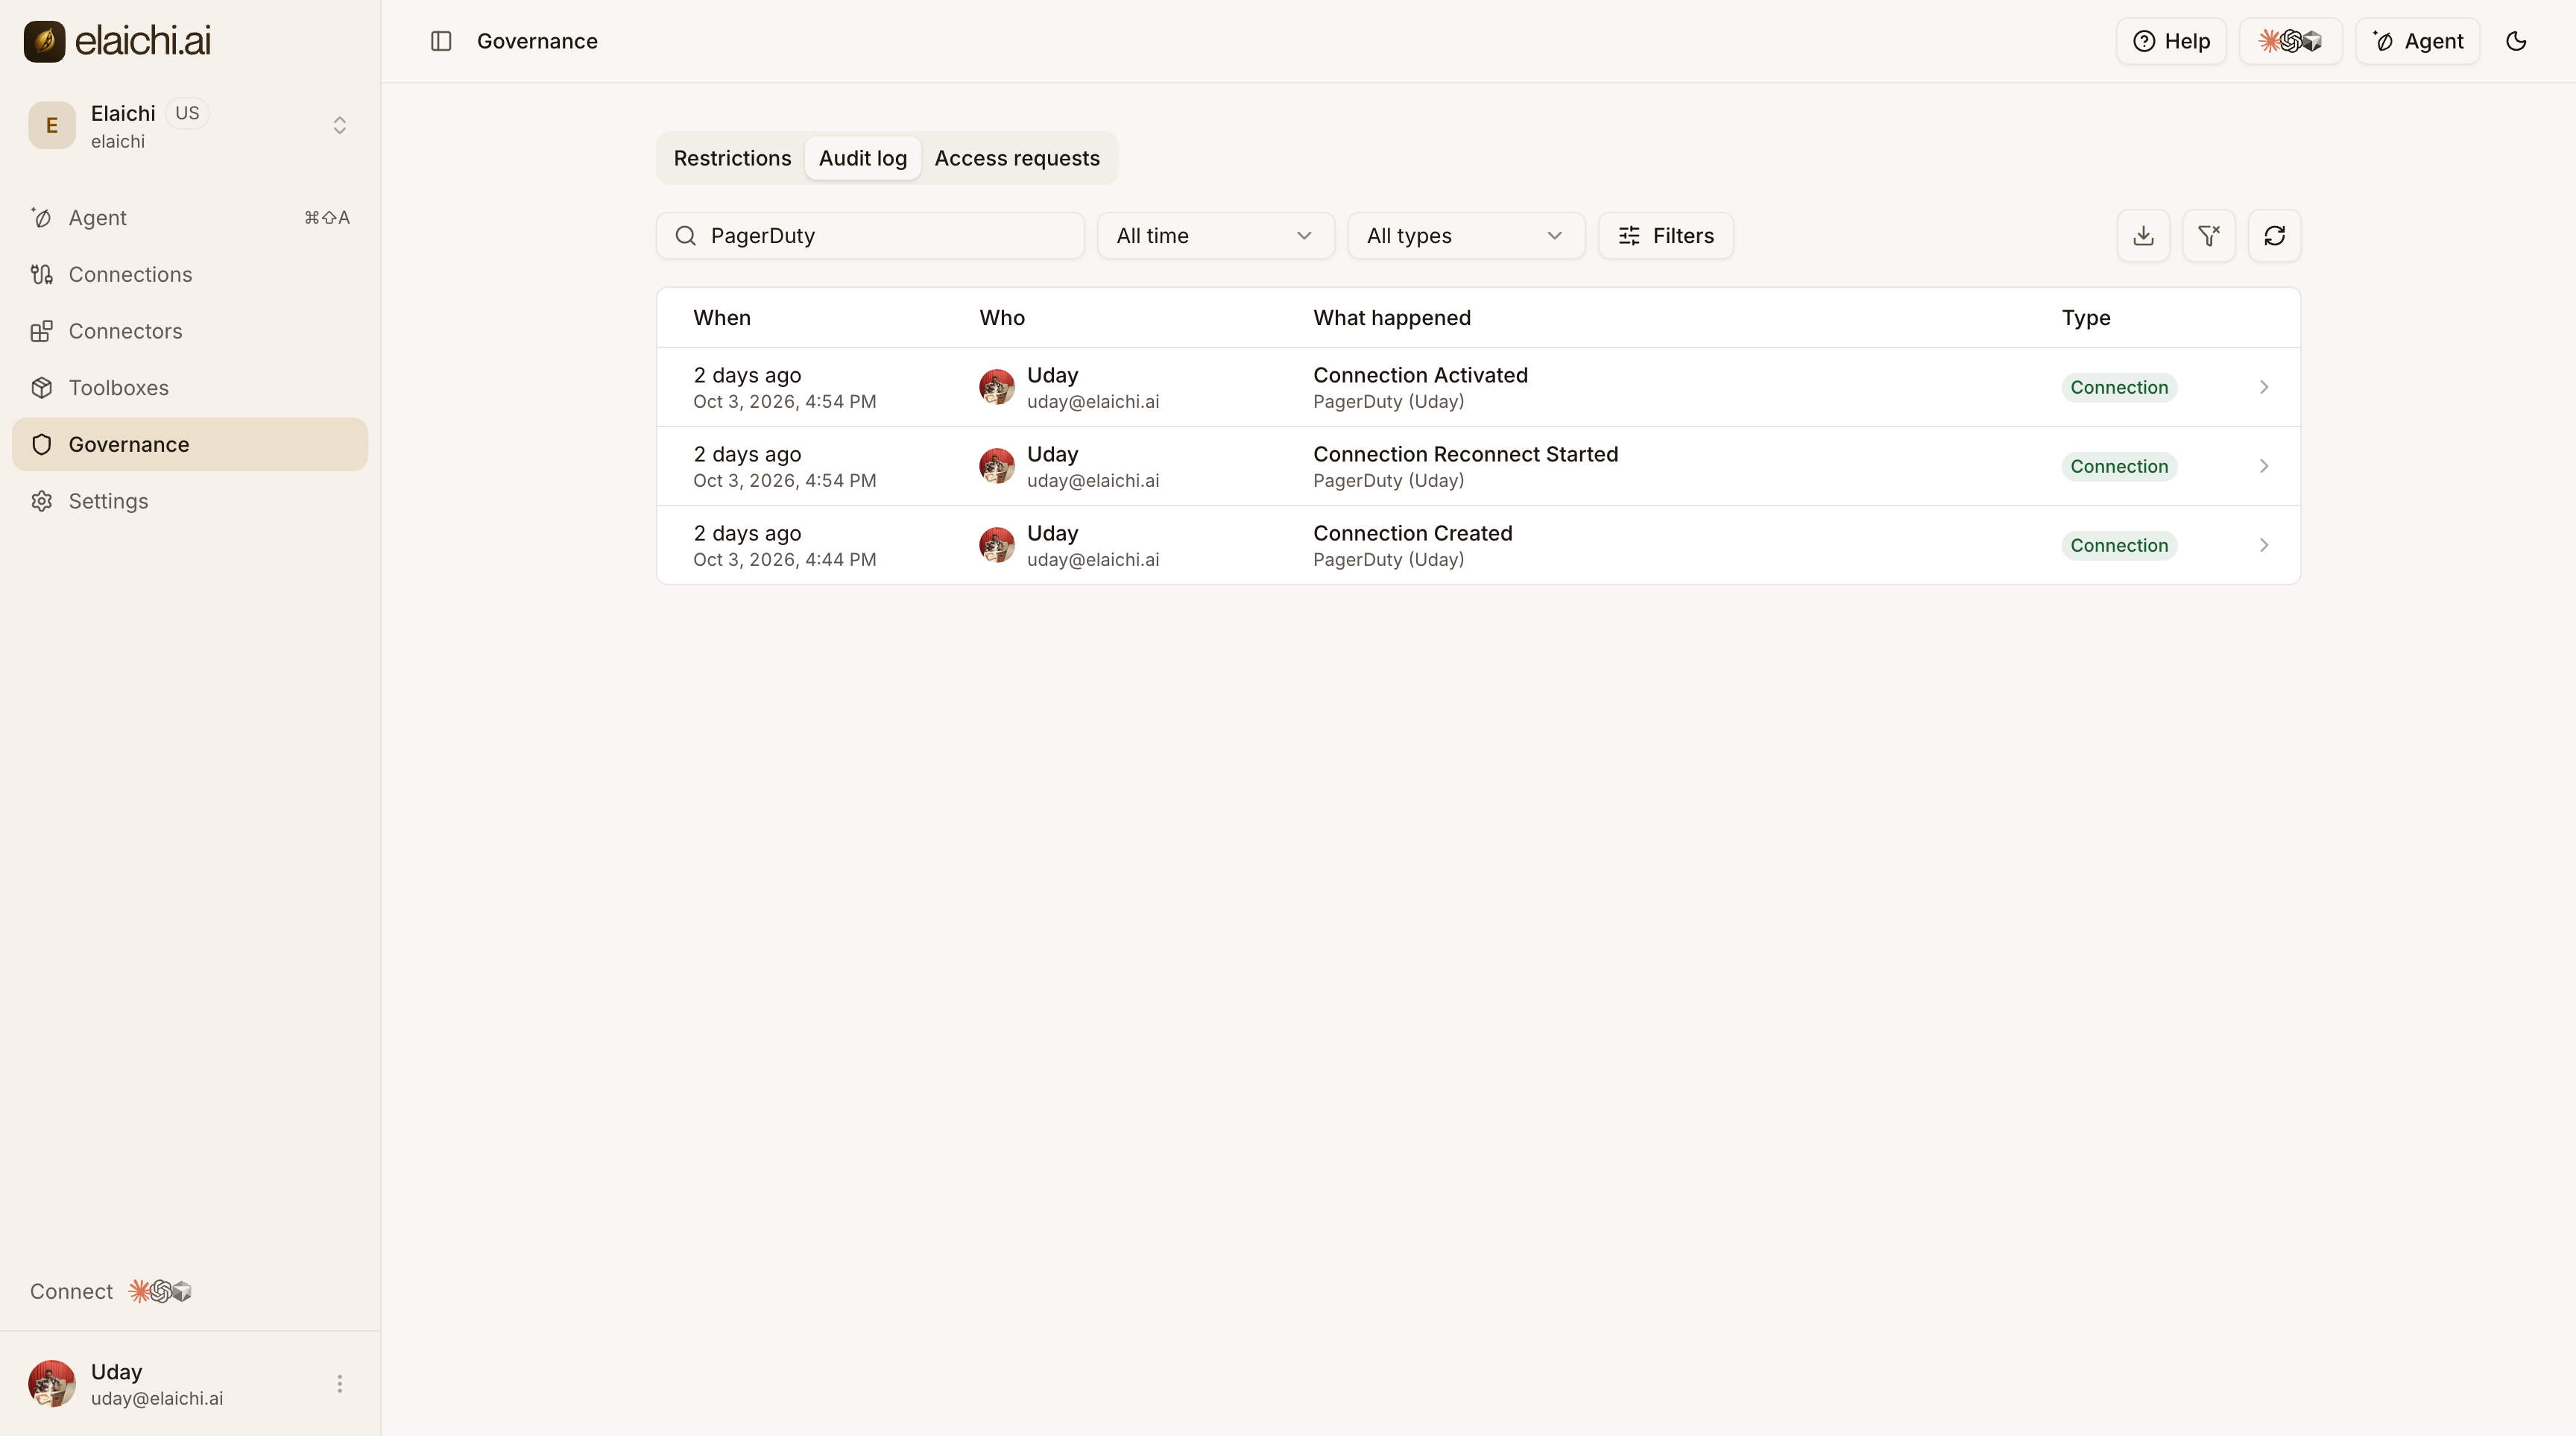
Task: Click the Help button
Action: [x=2171, y=41]
